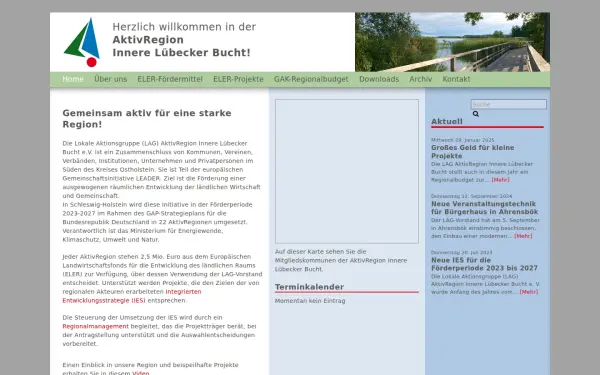This screenshot has height=375, width=600.
Task: Go to ELER-Fördermittel page
Action: 170,79
